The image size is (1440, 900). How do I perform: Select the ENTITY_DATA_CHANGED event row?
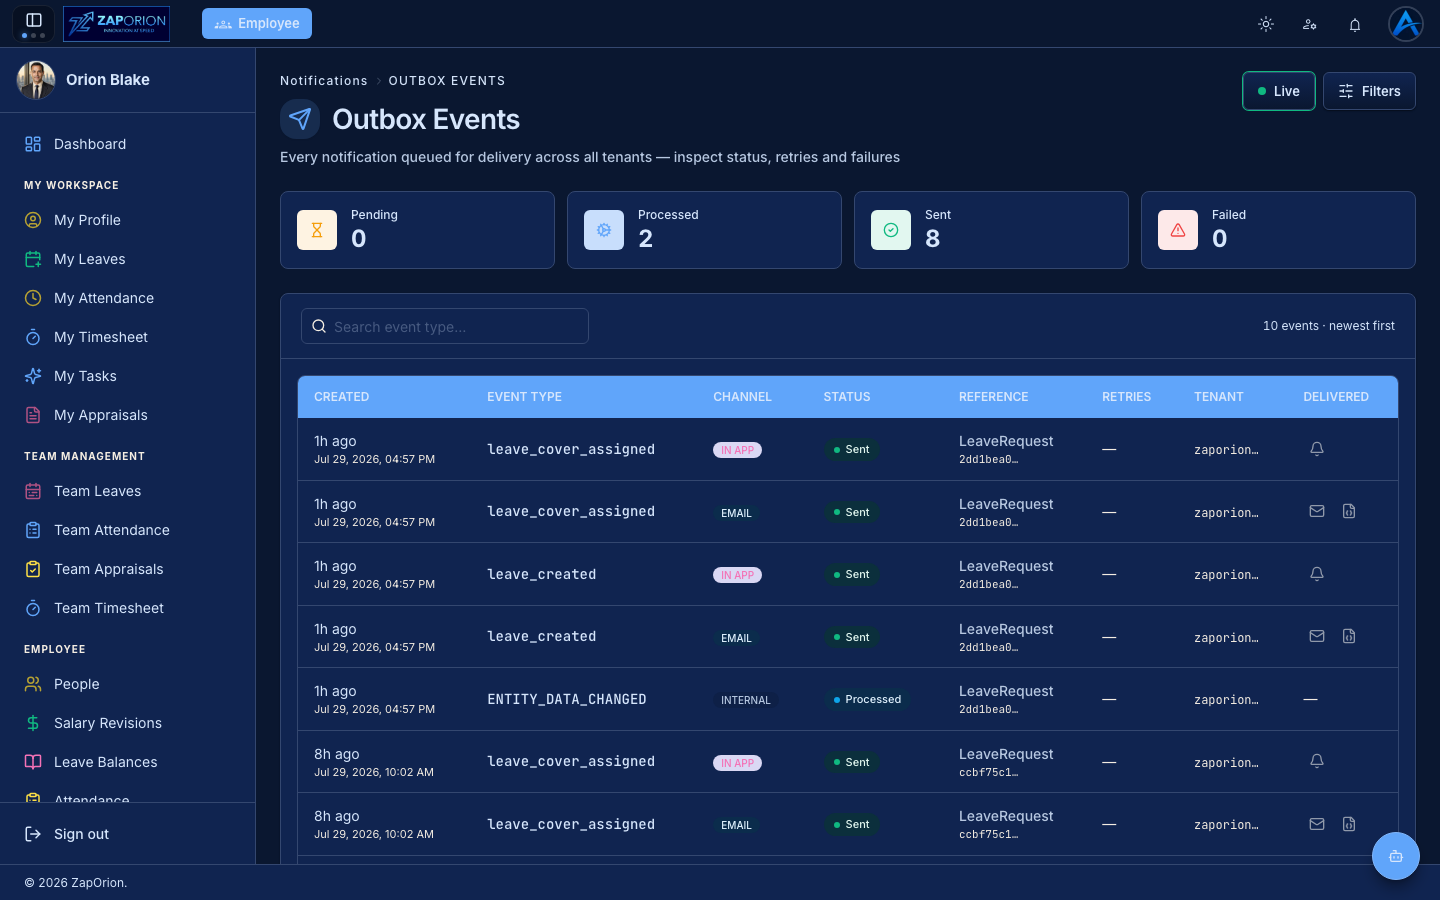848,699
